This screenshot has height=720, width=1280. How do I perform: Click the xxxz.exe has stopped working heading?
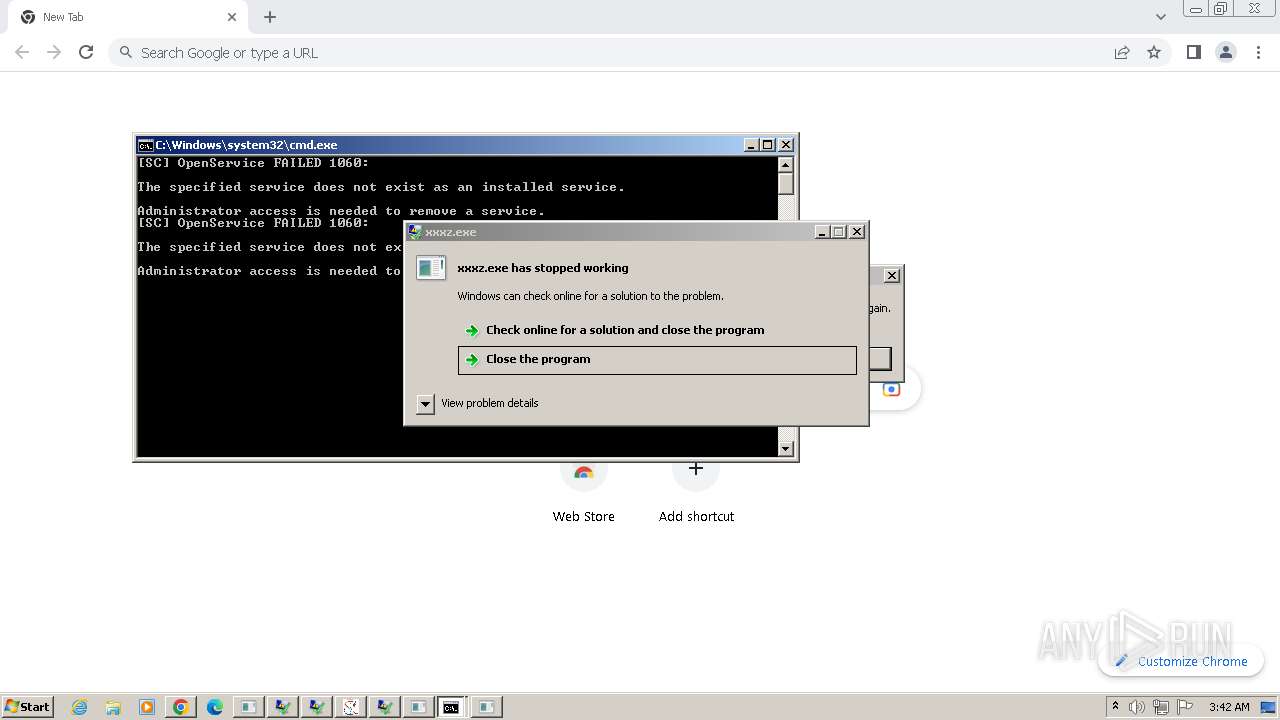(x=543, y=268)
